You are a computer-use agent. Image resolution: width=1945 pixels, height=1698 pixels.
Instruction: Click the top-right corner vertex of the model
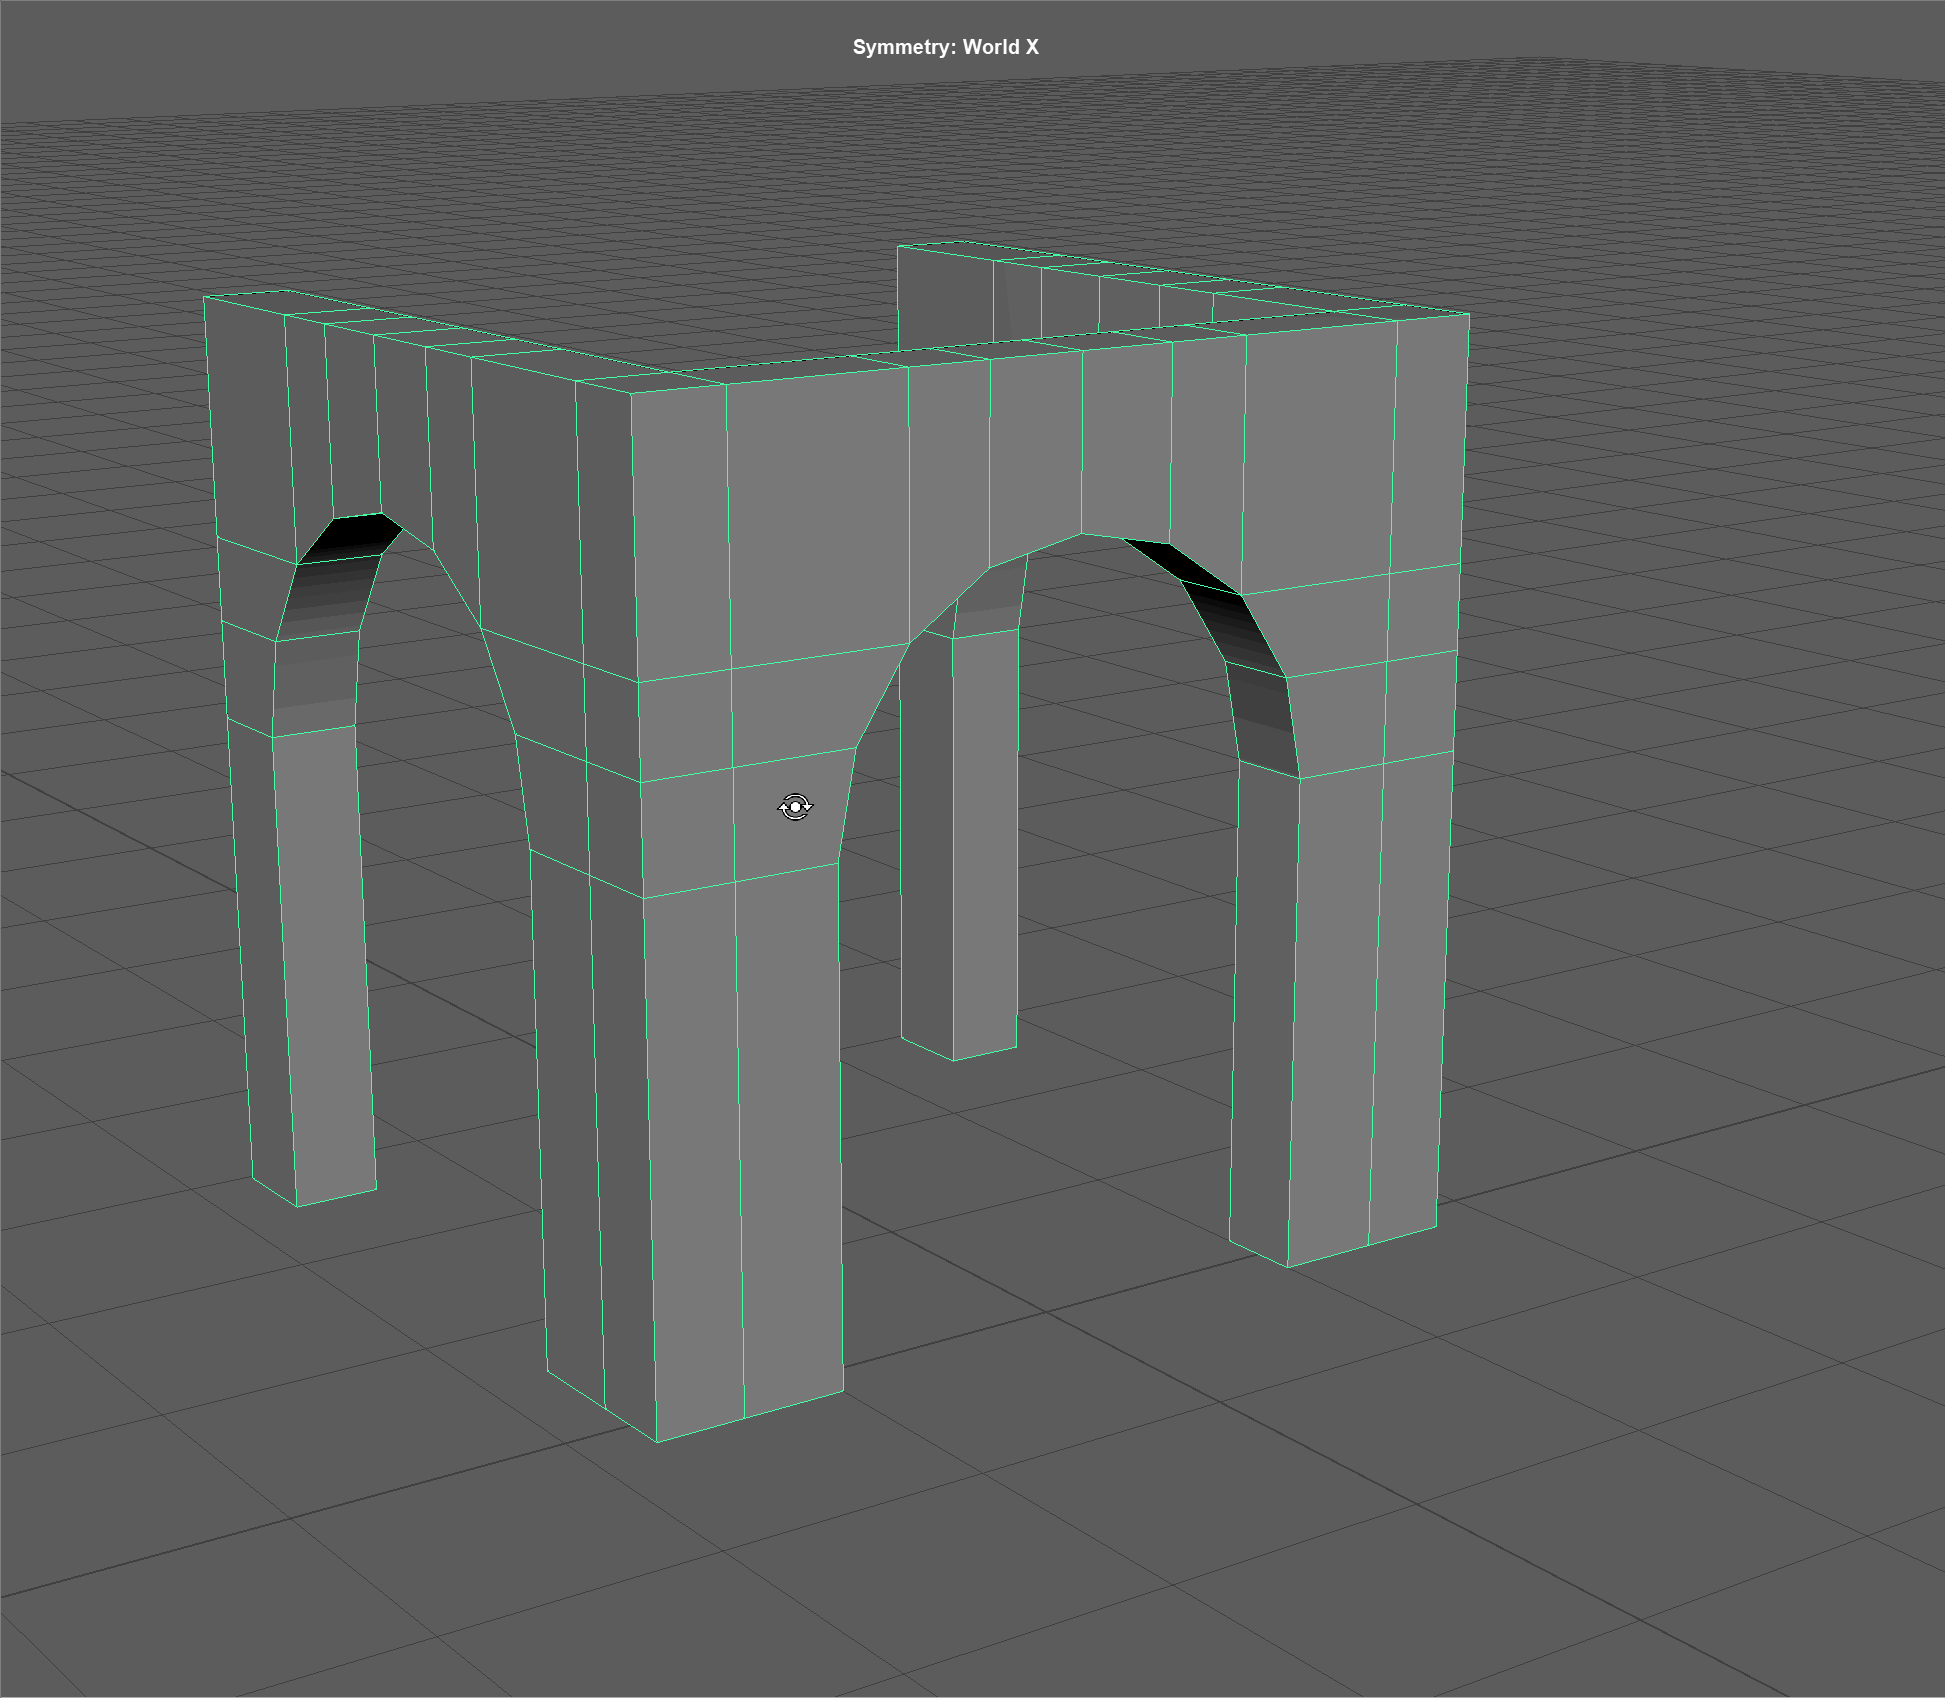click(1469, 314)
